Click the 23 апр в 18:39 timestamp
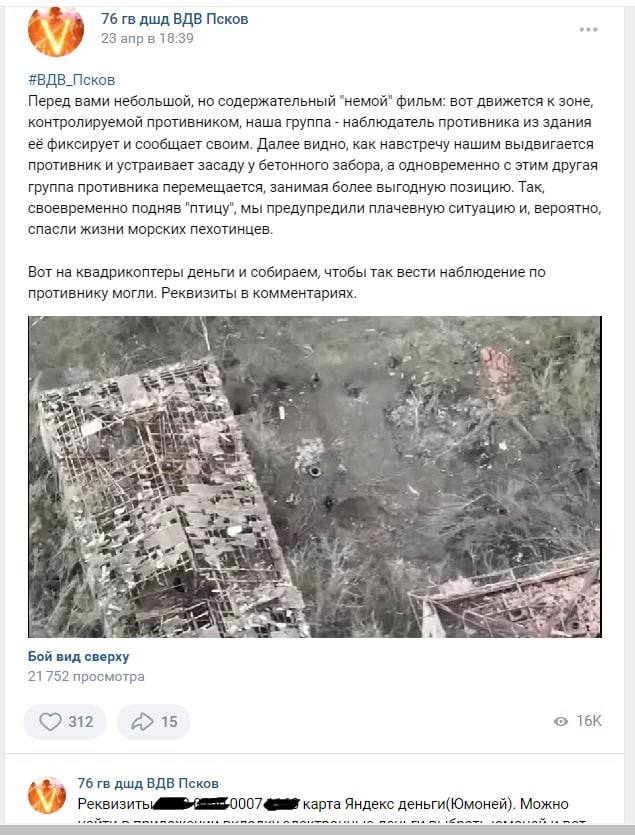Viewport: 635px width, 835px height. pyautogui.click(x=147, y=38)
